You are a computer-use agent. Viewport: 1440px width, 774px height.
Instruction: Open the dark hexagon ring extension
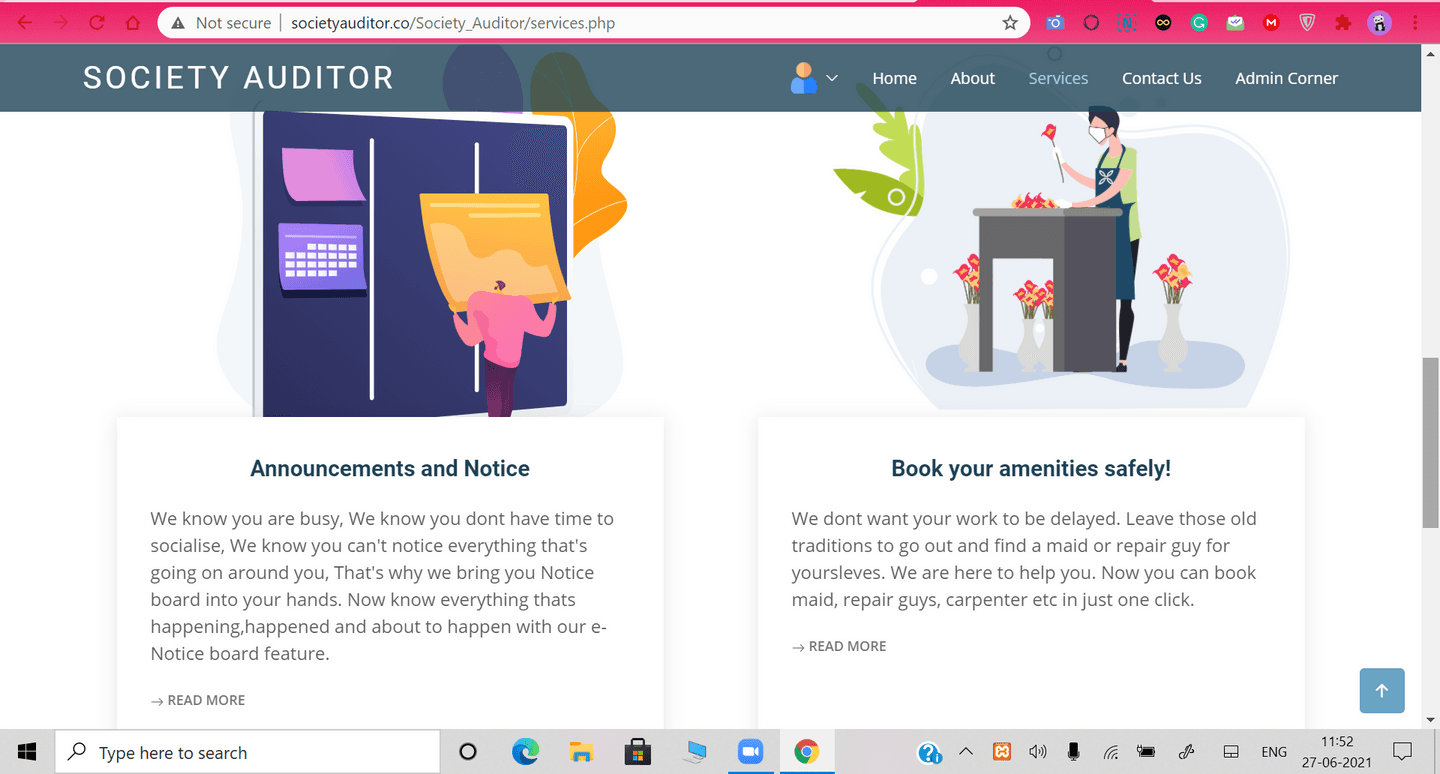(1091, 22)
